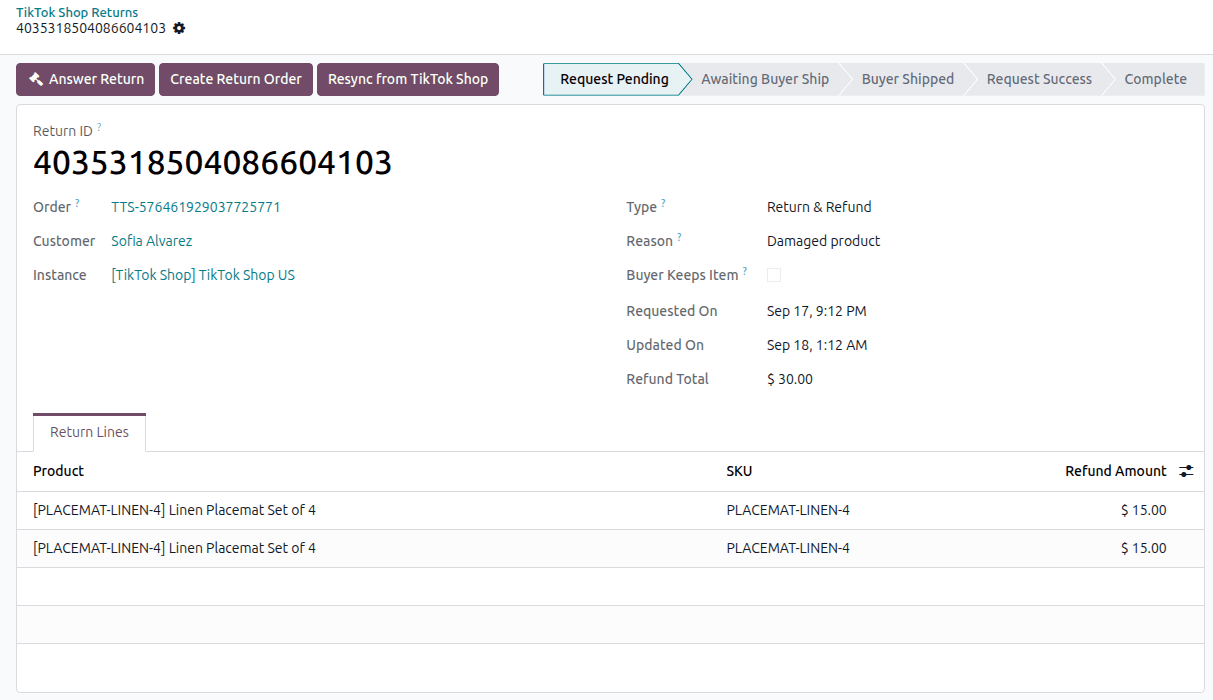Click the Sep 17, 9:12 PM requested date
1213x700 pixels.
click(817, 311)
